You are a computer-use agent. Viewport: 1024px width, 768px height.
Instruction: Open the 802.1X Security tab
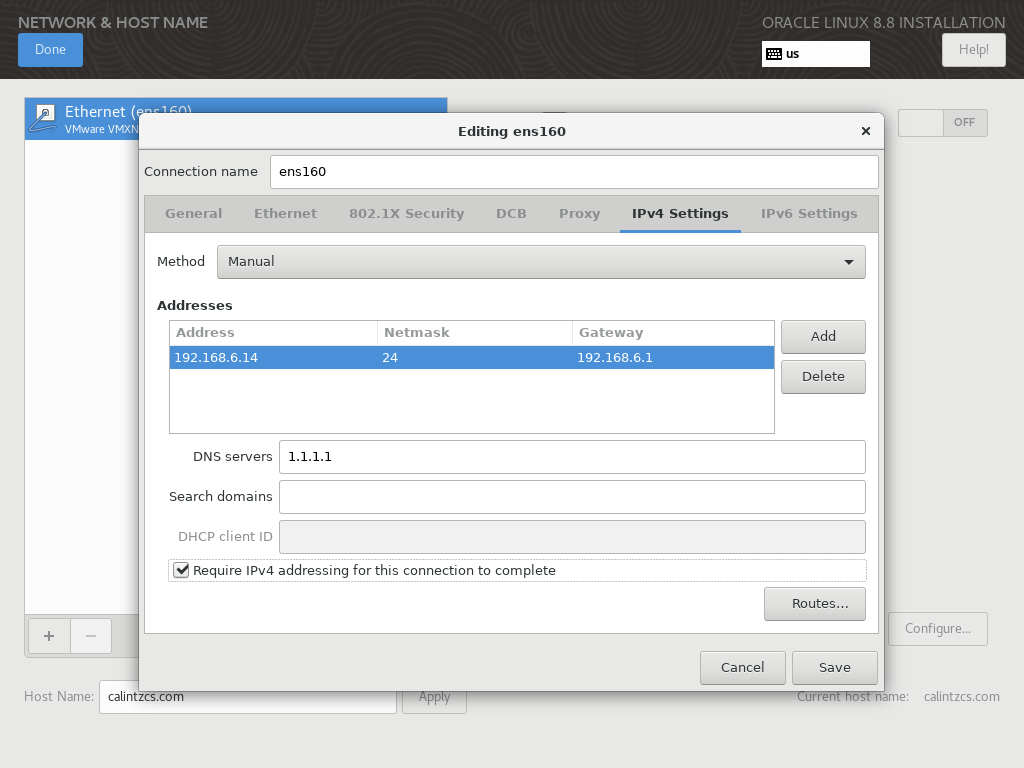[406, 214]
